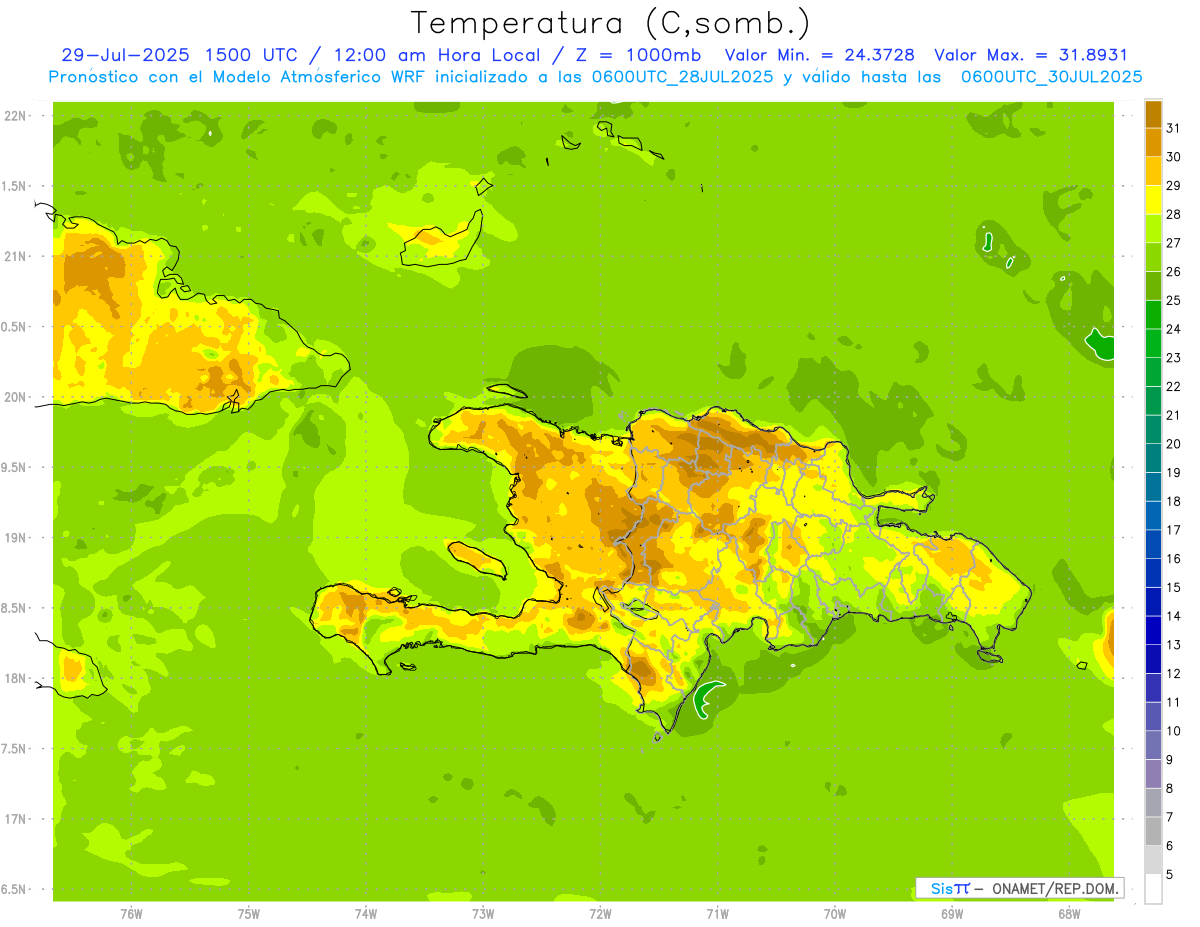Viewport: 1200px width, 927px height.
Task: Pick the legend band between 29 and 30
Action: [1153, 171]
